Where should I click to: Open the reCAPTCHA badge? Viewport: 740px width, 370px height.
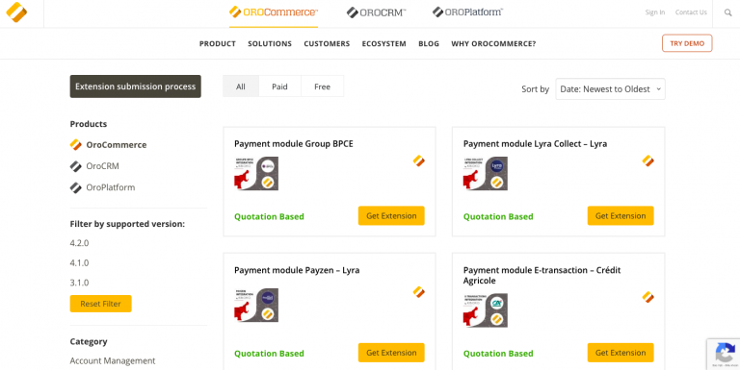[x=723, y=353]
